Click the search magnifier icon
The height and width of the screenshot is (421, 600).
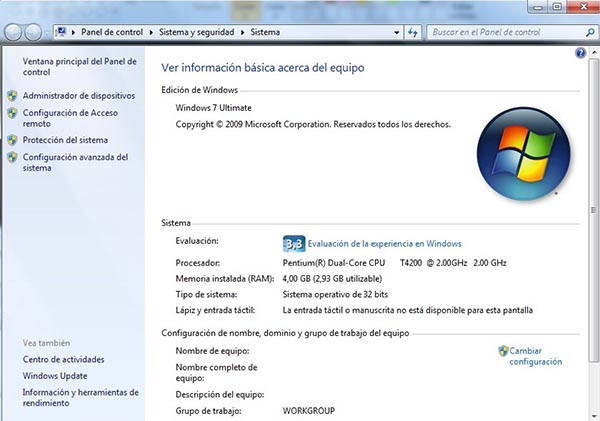[590, 33]
